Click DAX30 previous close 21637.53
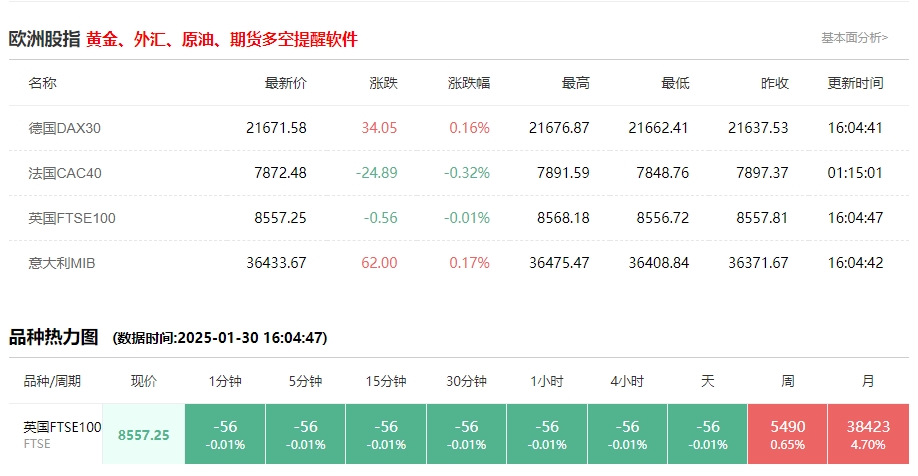The width and height of the screenshot is (918, 476). (x=758, y=128)
